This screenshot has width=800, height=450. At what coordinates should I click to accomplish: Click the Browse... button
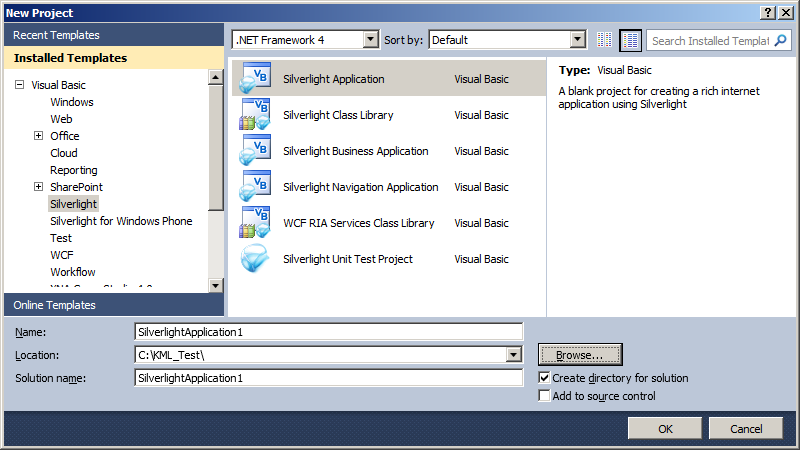[580, 355]
